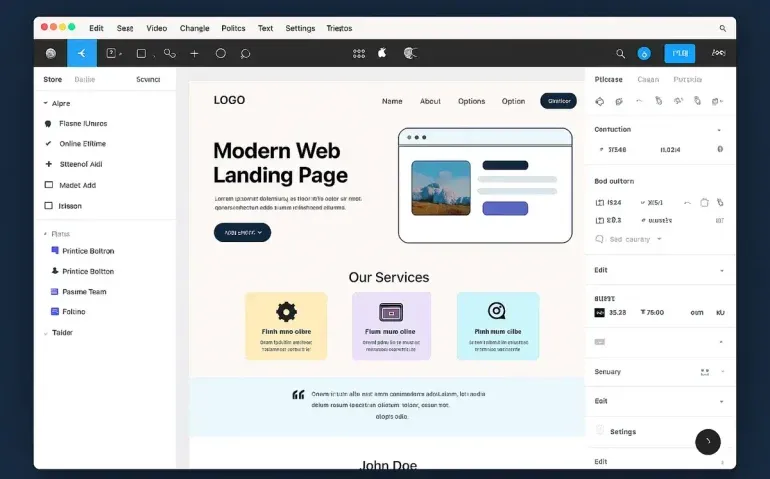Click the round logo icon in toolbar
Image resolution: width=770 pixels, height=479 pixels.
(x=51, y=54)
